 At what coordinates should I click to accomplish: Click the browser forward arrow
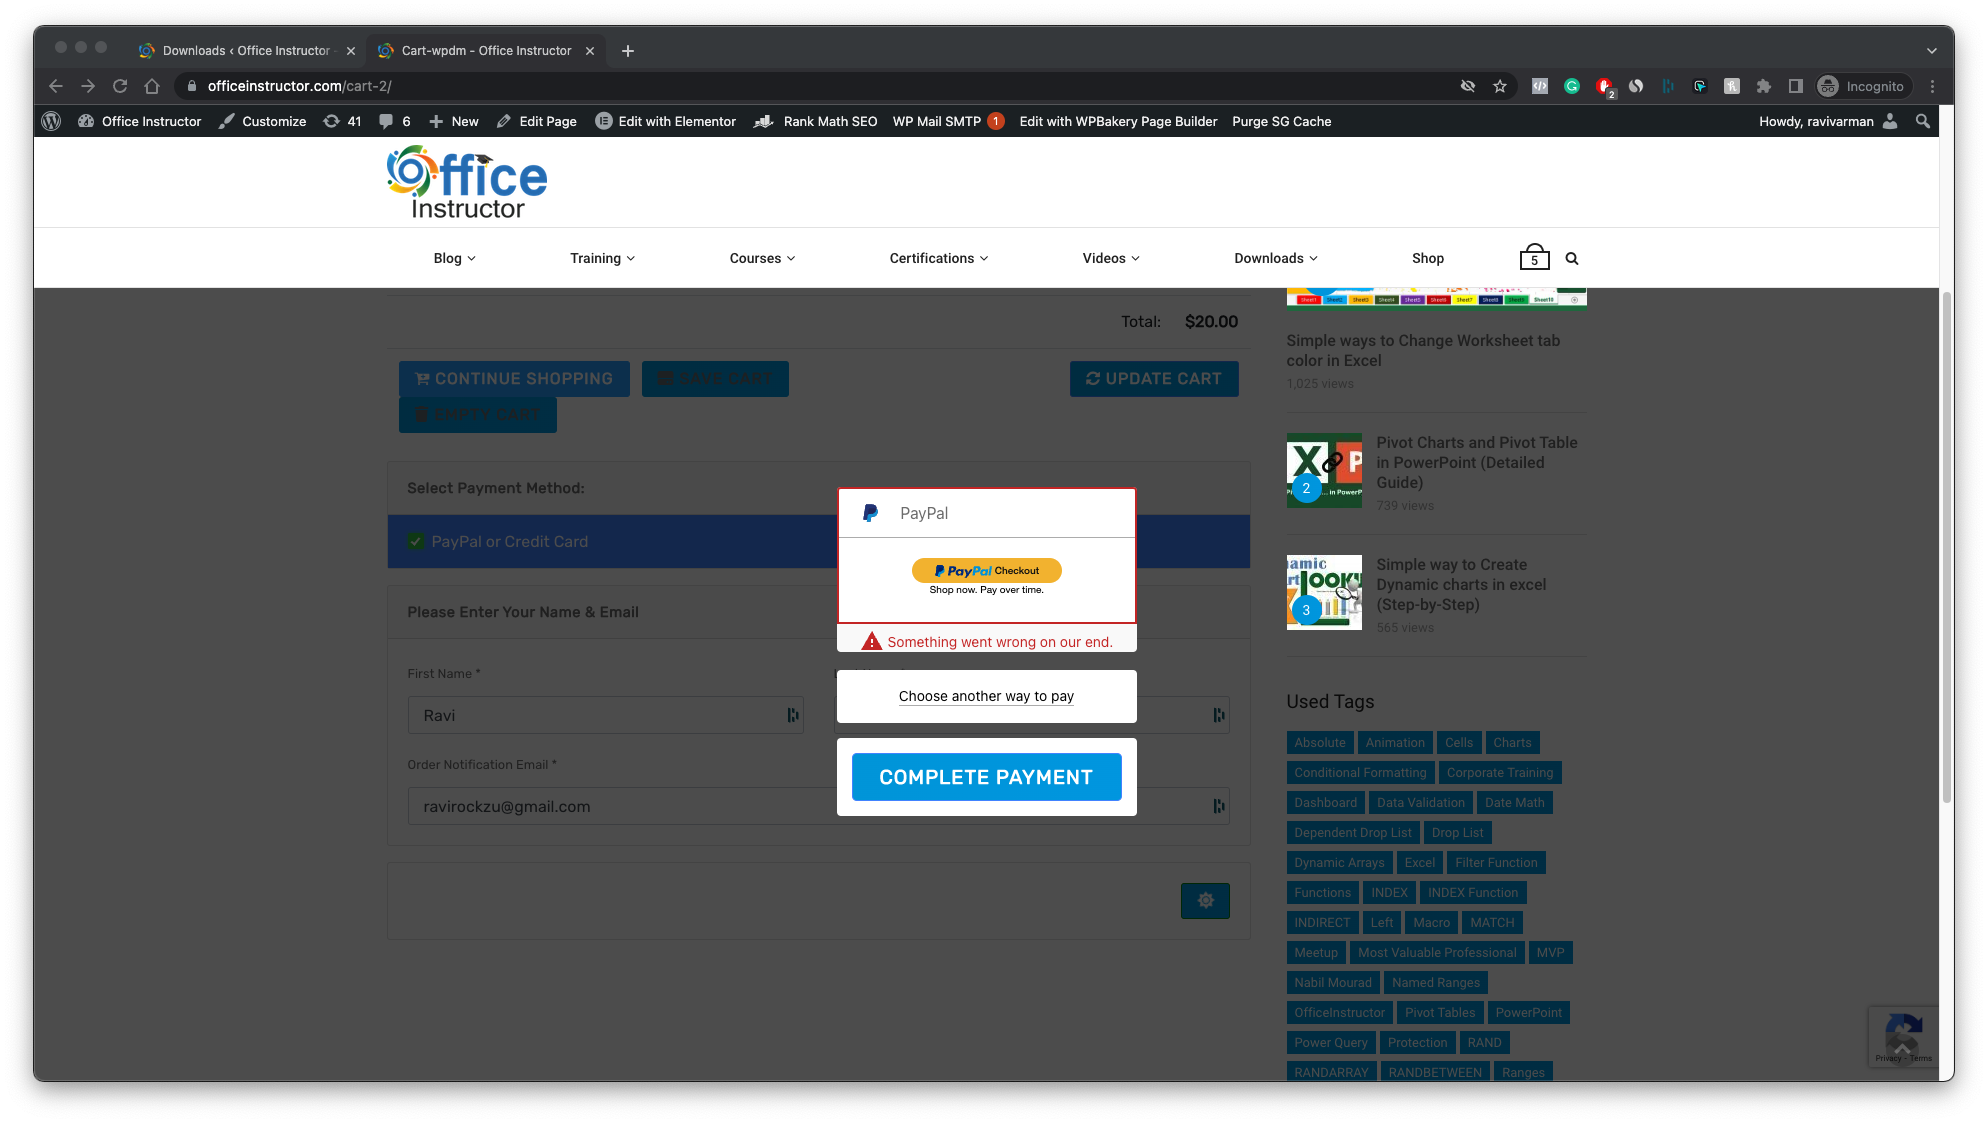(88, 86)
